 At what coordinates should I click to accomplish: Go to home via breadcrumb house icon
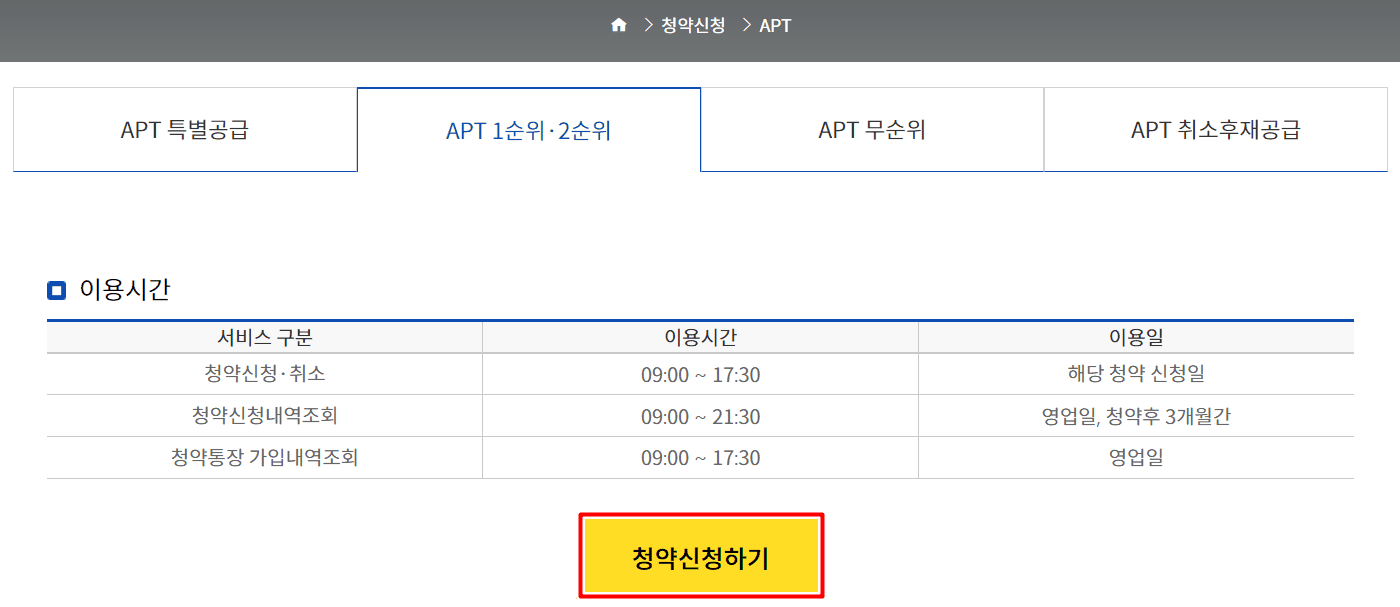click(619, 25)
